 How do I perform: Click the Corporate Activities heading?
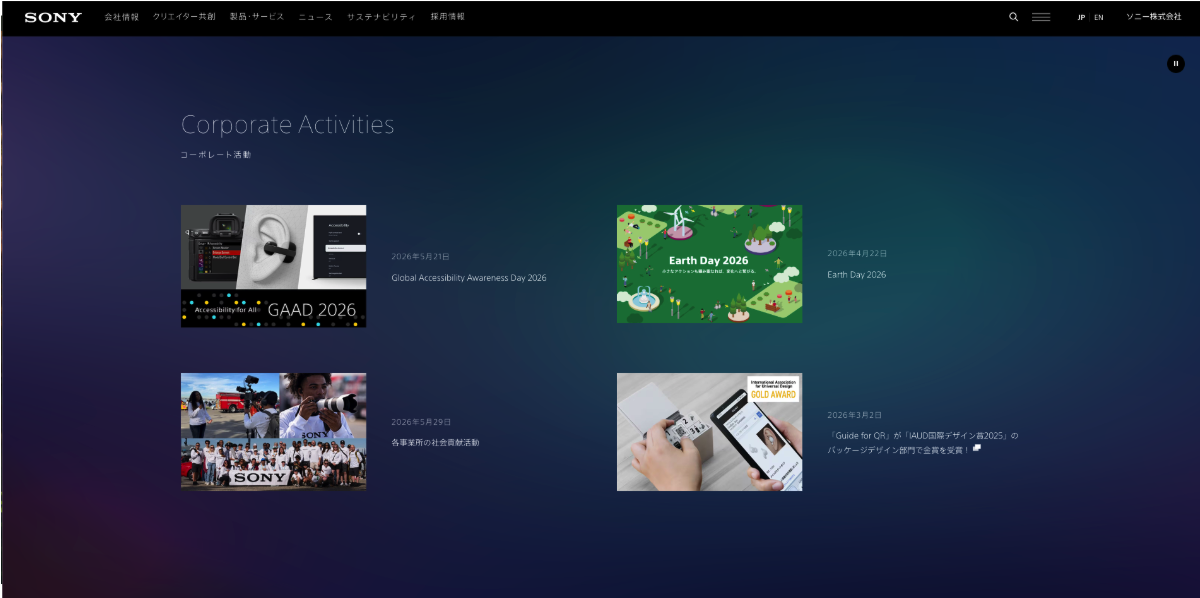point(288,125)
